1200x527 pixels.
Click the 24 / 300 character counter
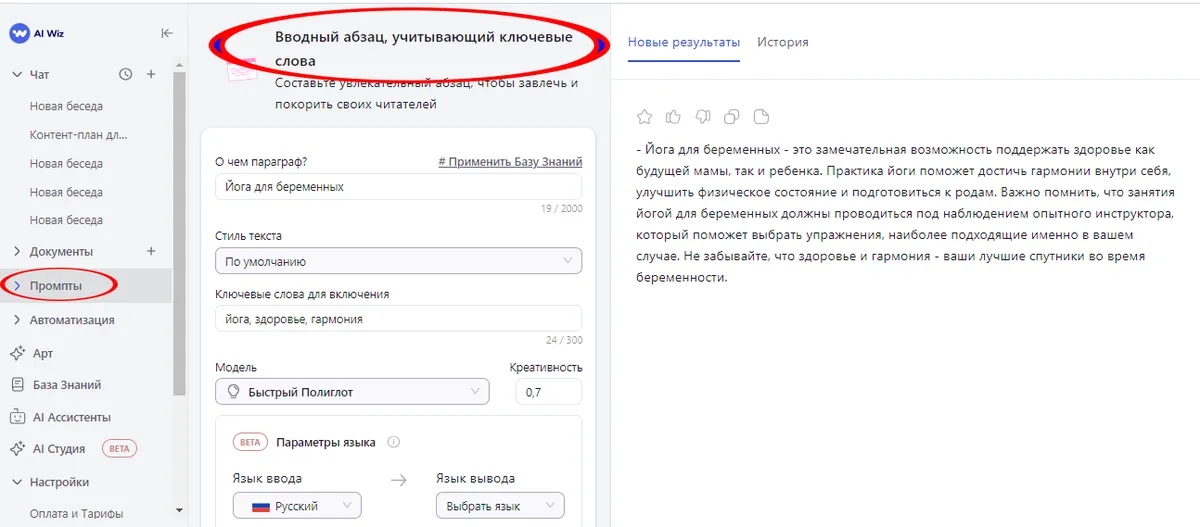562,340
